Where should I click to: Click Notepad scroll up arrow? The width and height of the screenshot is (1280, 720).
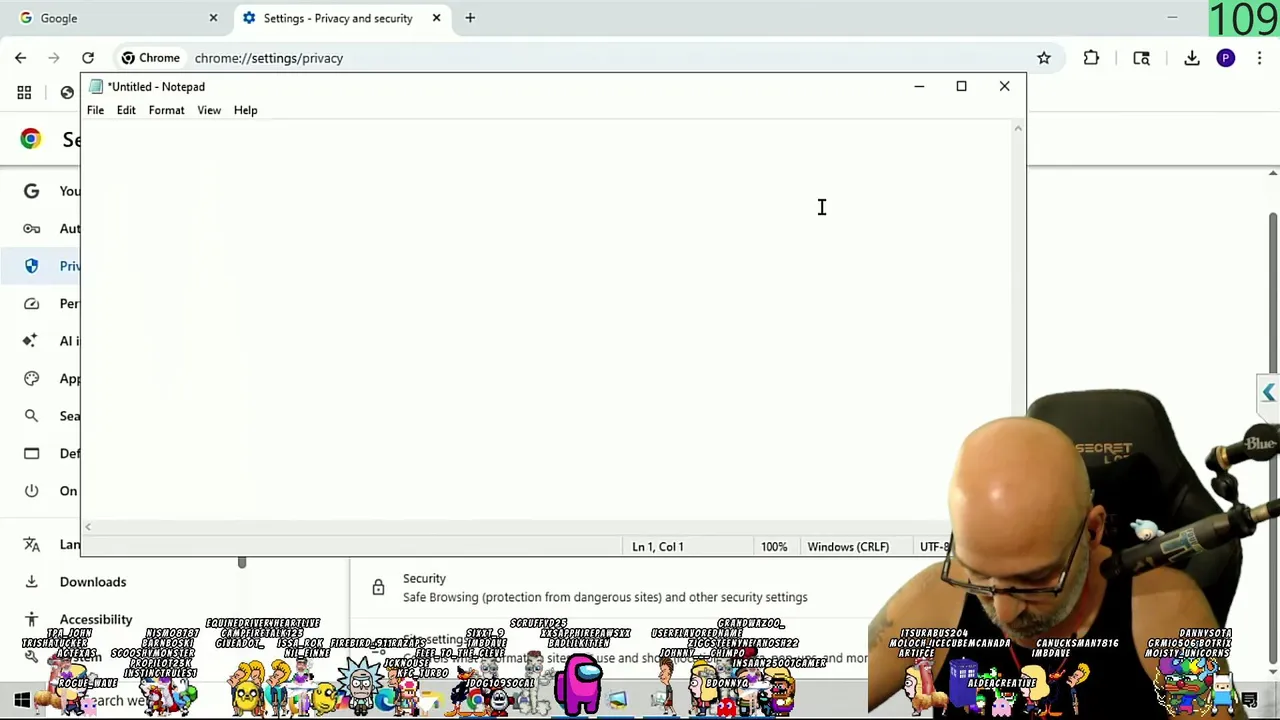pyautogui.click(x=1018, y=128)
